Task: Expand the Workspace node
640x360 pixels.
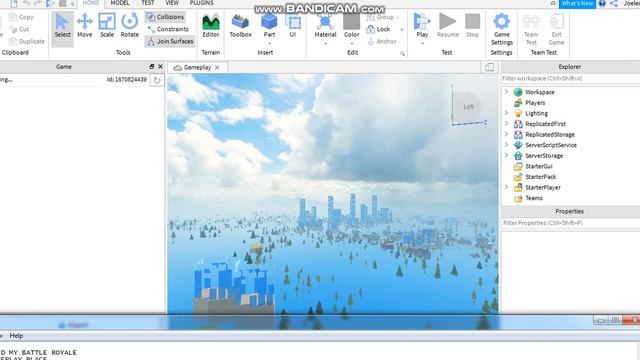Action: (507, 92)
